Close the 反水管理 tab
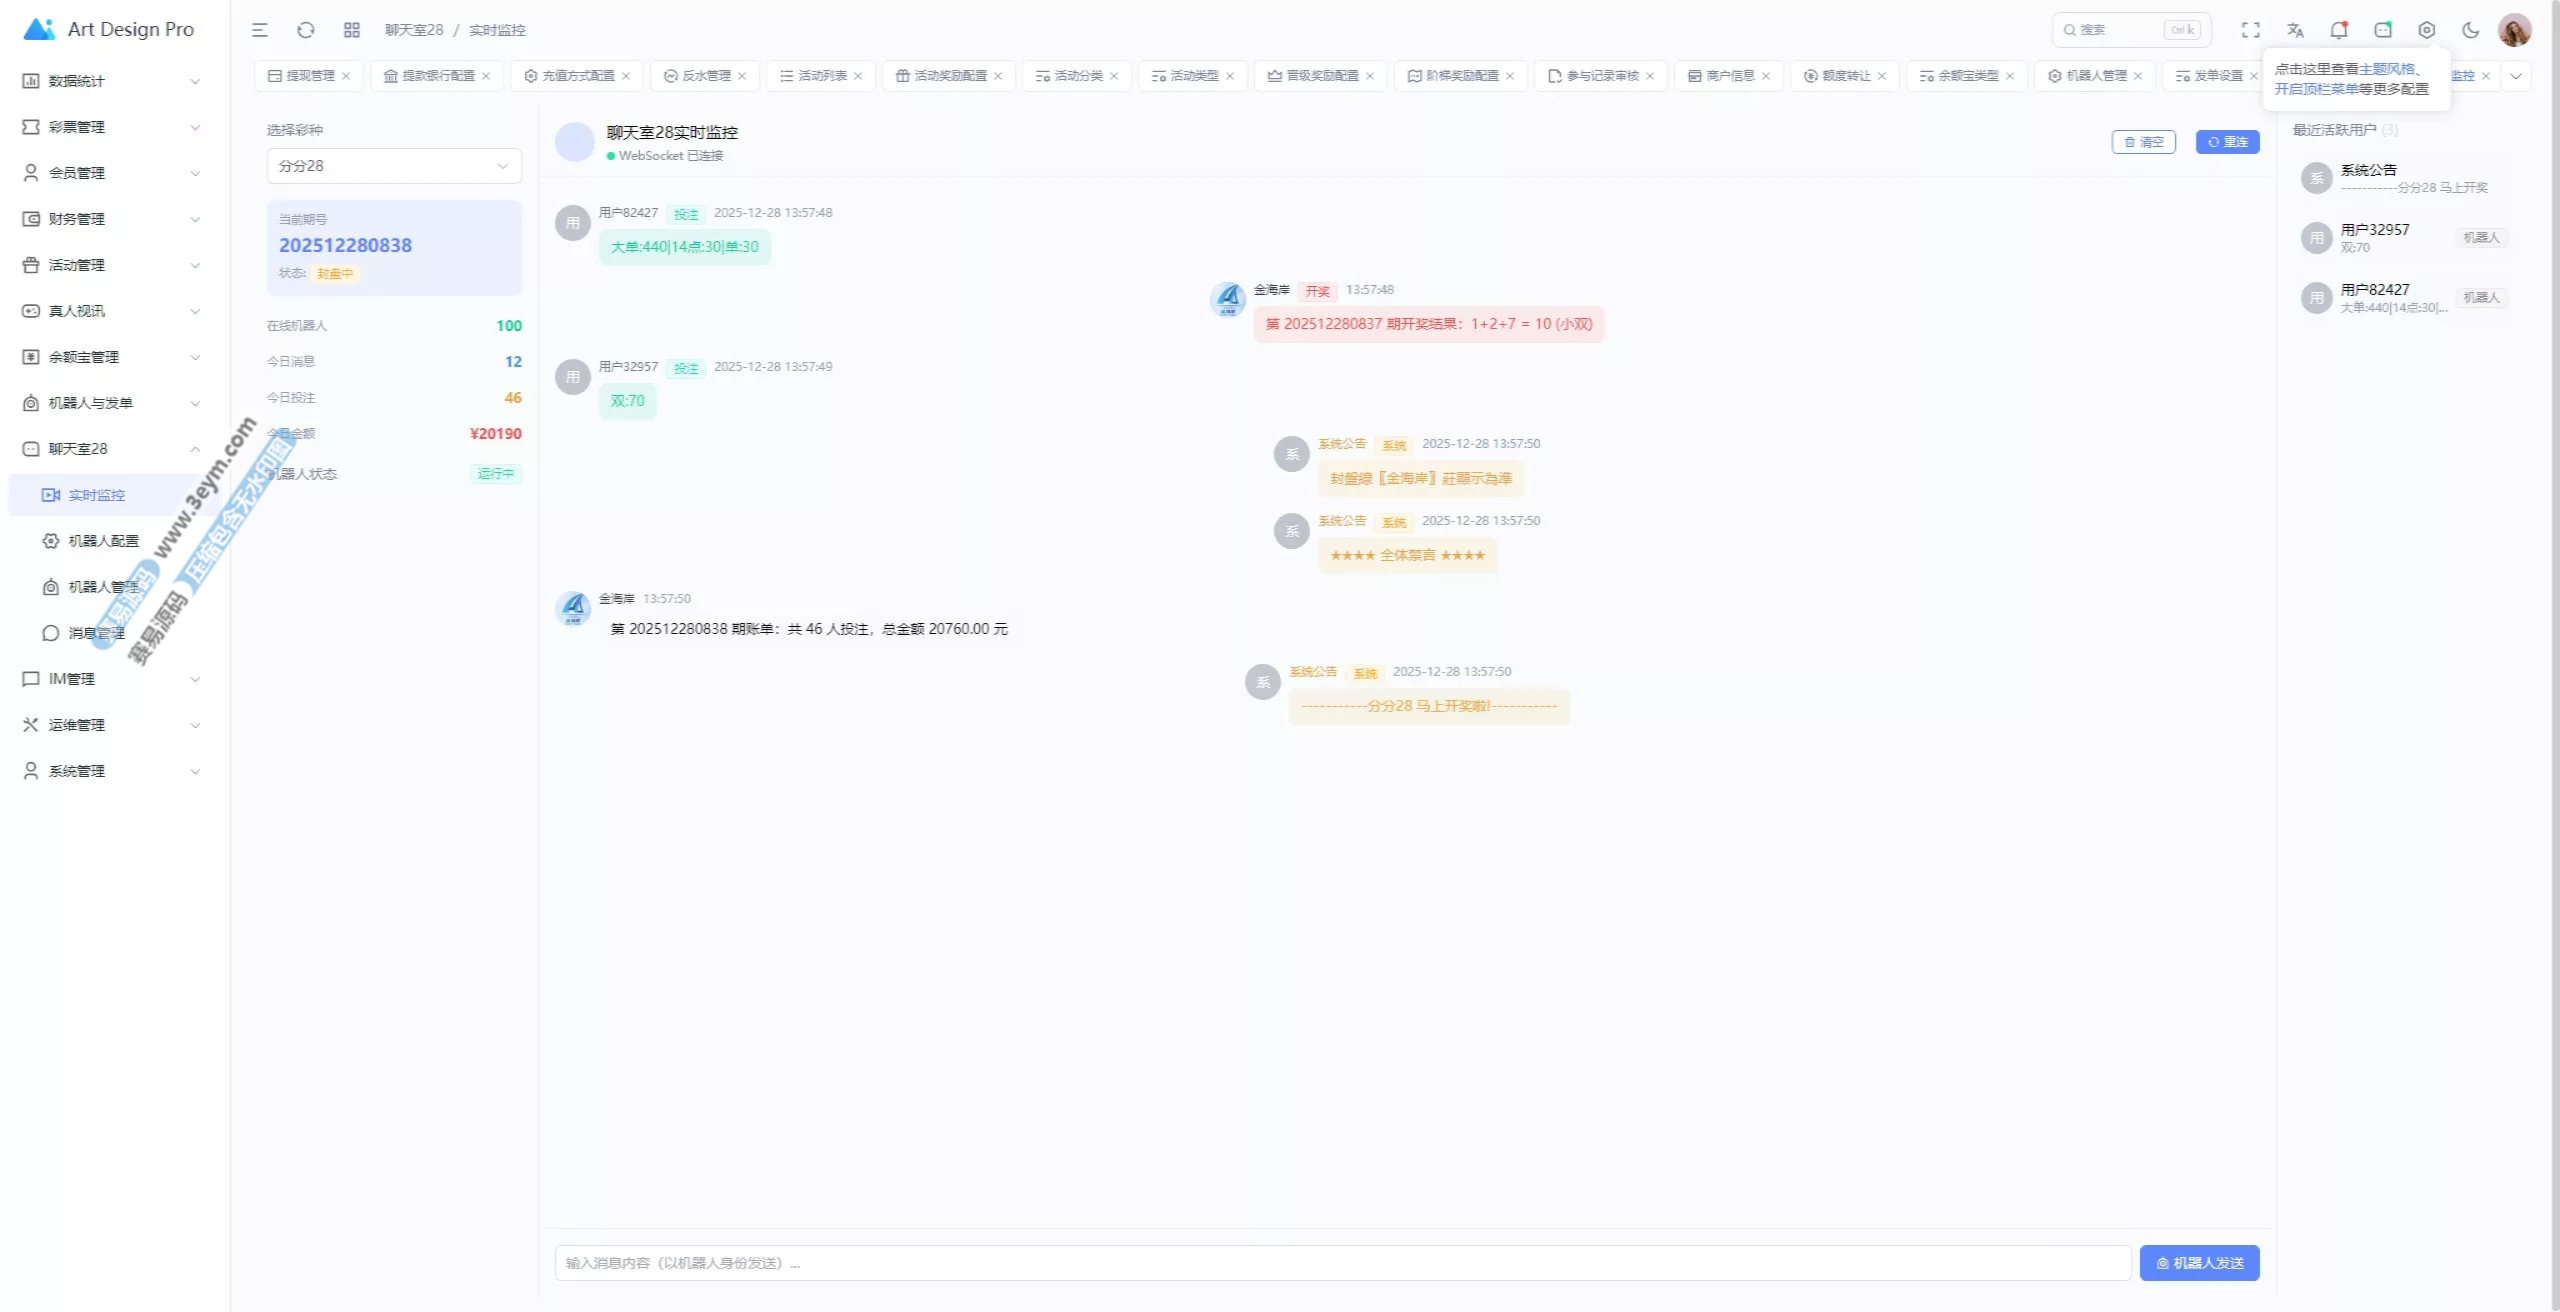The height and width of the screenshot is (1312, 2560). [742, 76]
